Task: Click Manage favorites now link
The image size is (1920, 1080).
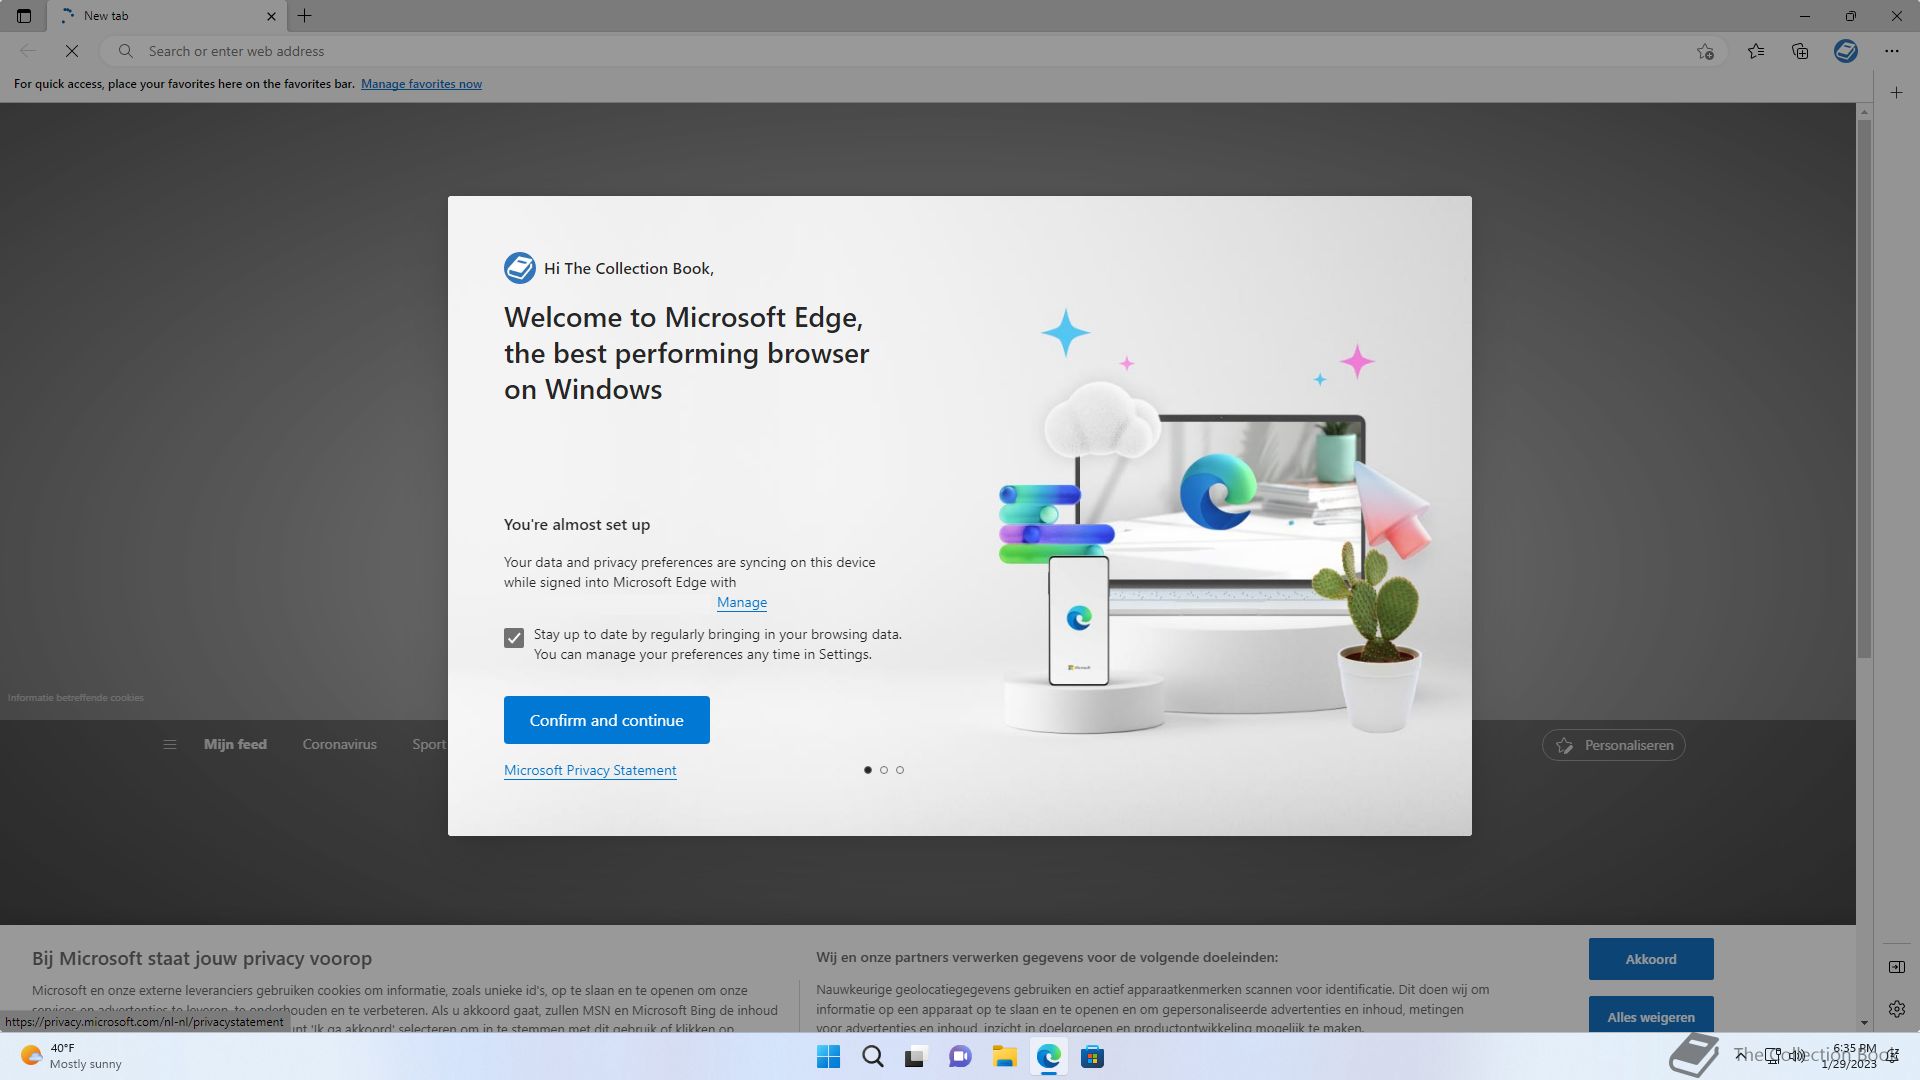Action: [x=421, y=84]
